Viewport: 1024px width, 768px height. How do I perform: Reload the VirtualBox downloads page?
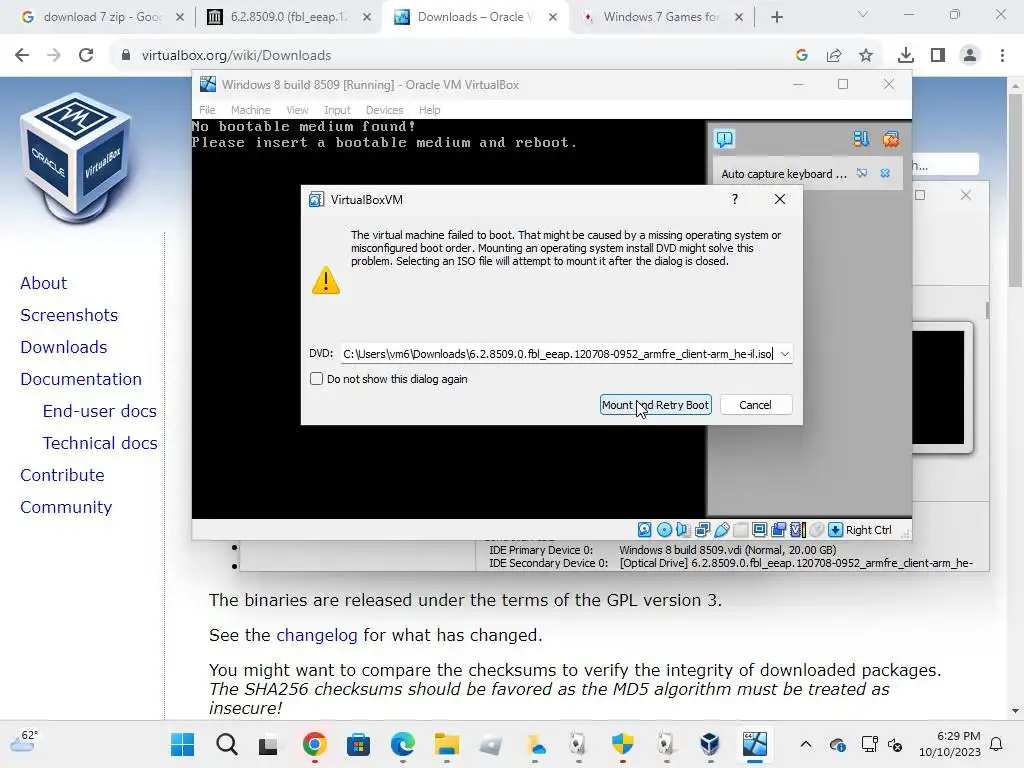86,56
